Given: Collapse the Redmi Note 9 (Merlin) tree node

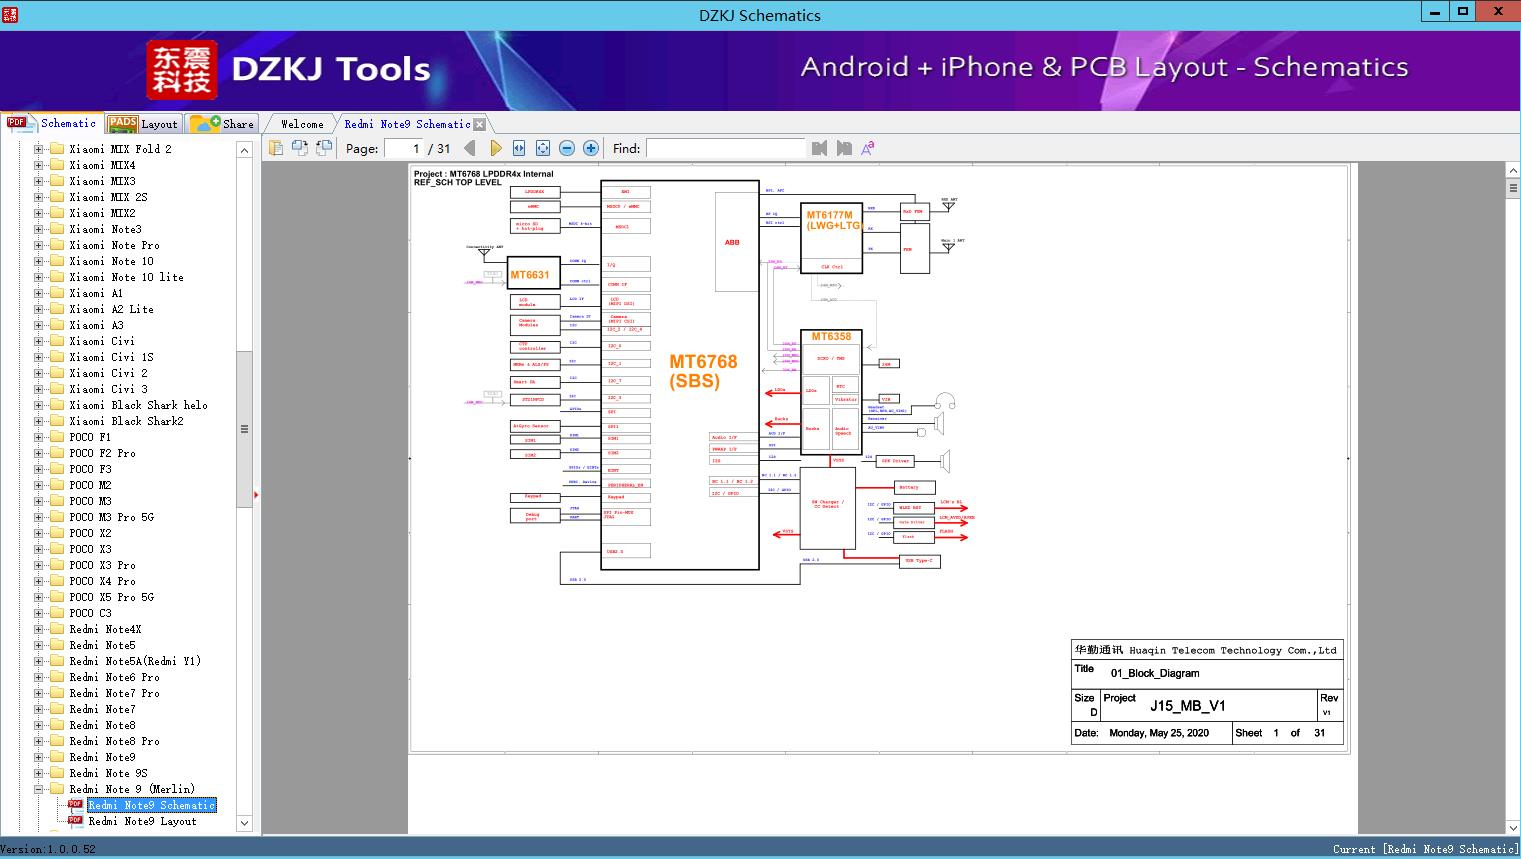Looking at the screenshot, I should 38,789.
